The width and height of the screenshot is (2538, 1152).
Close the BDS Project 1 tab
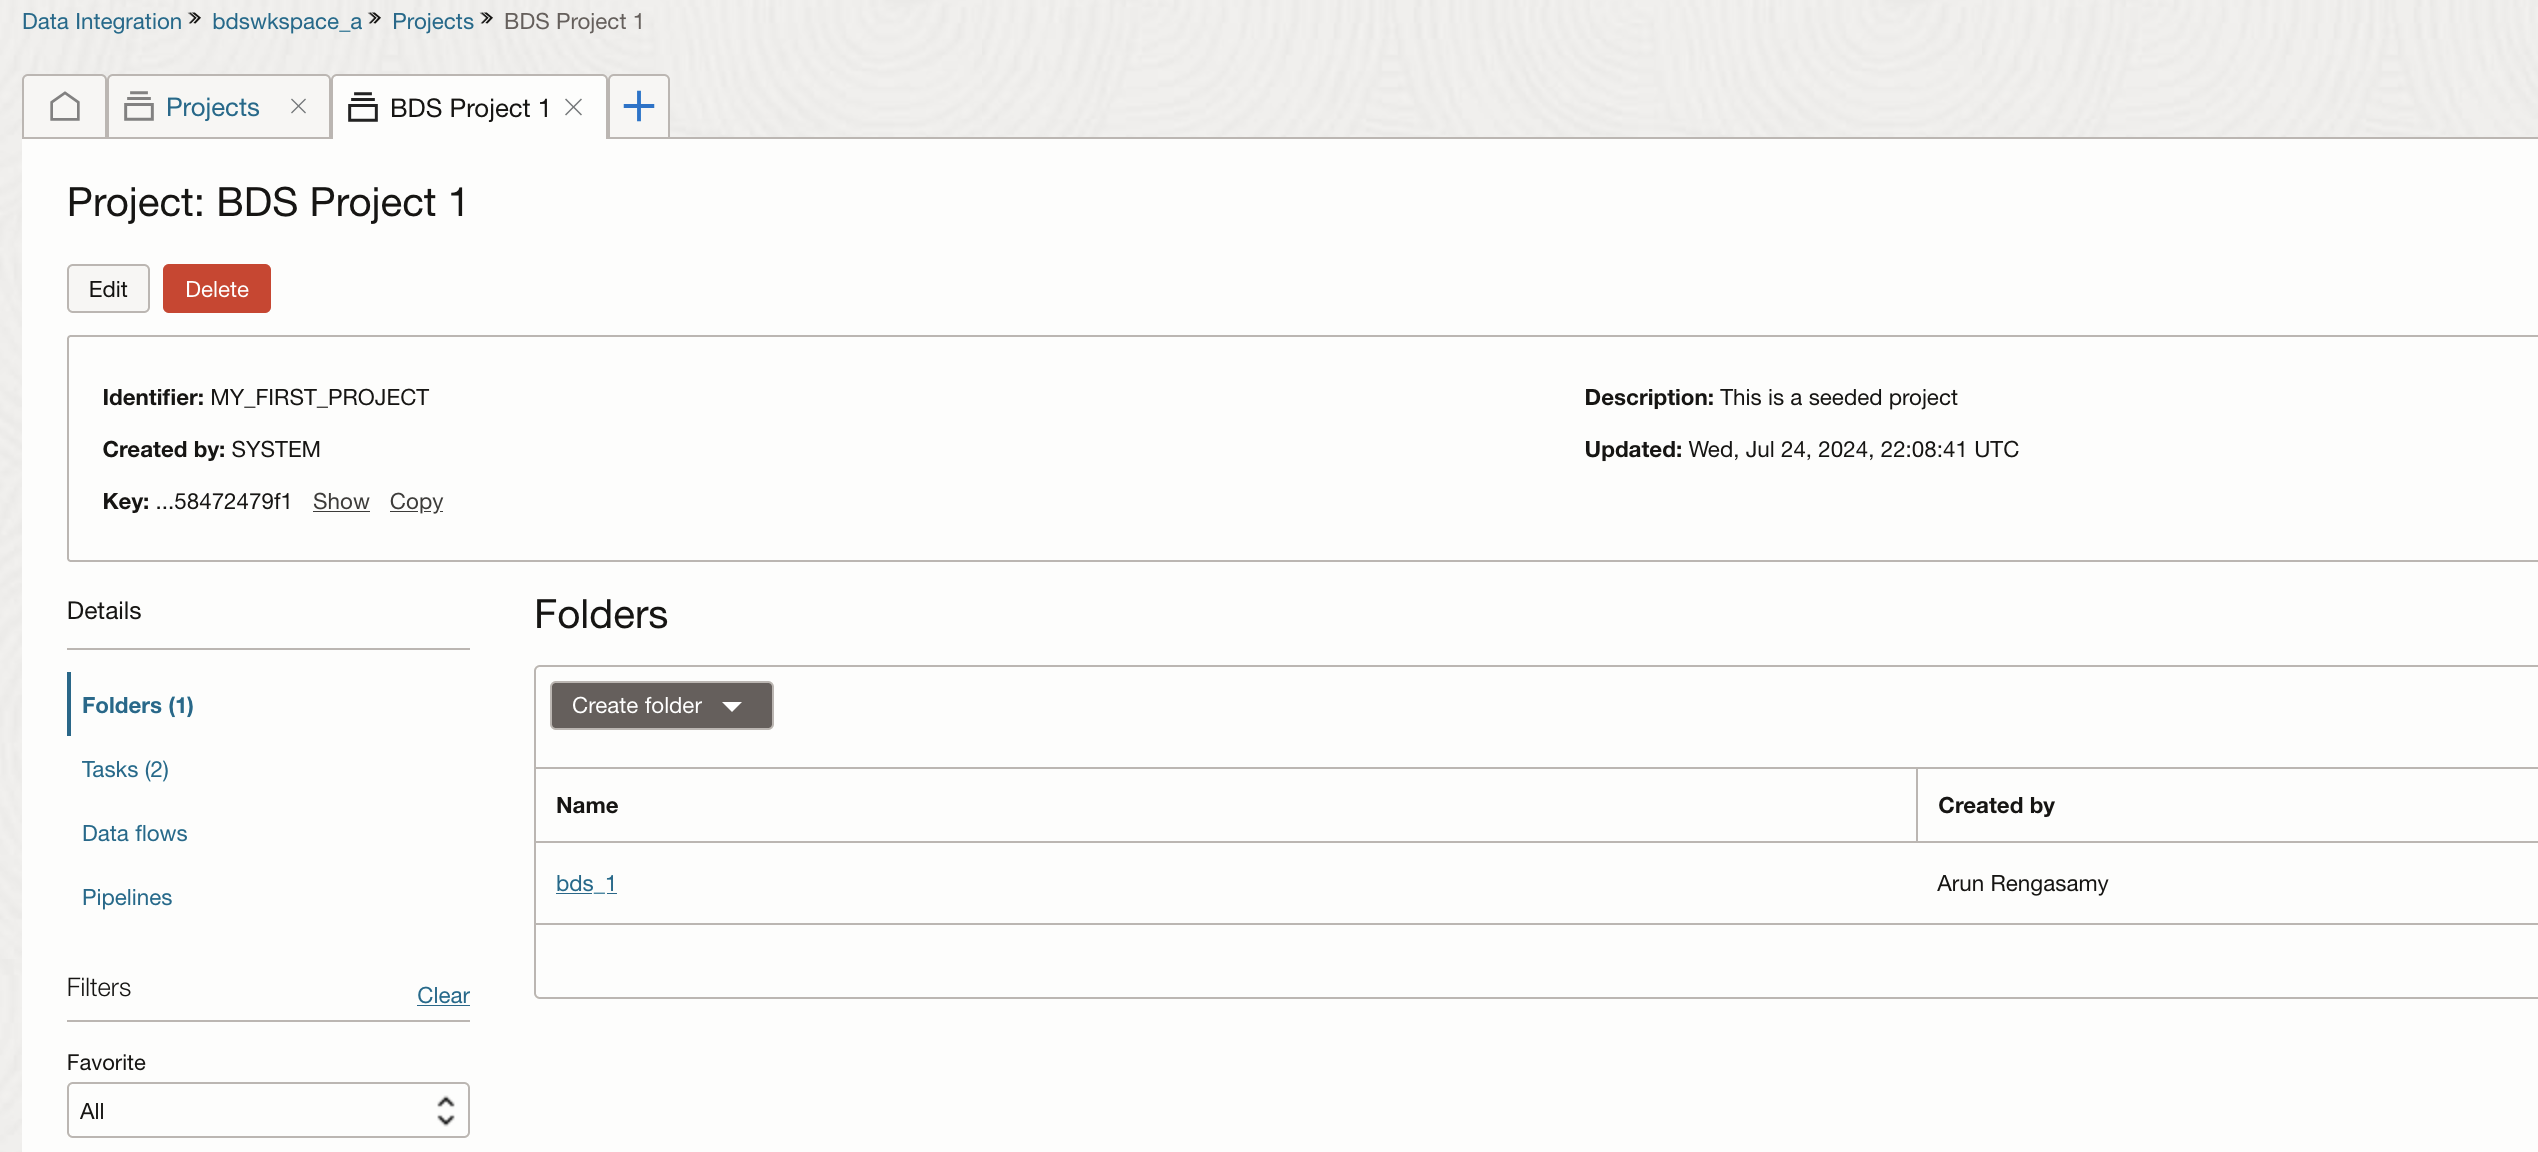click(x=573, y=107)
